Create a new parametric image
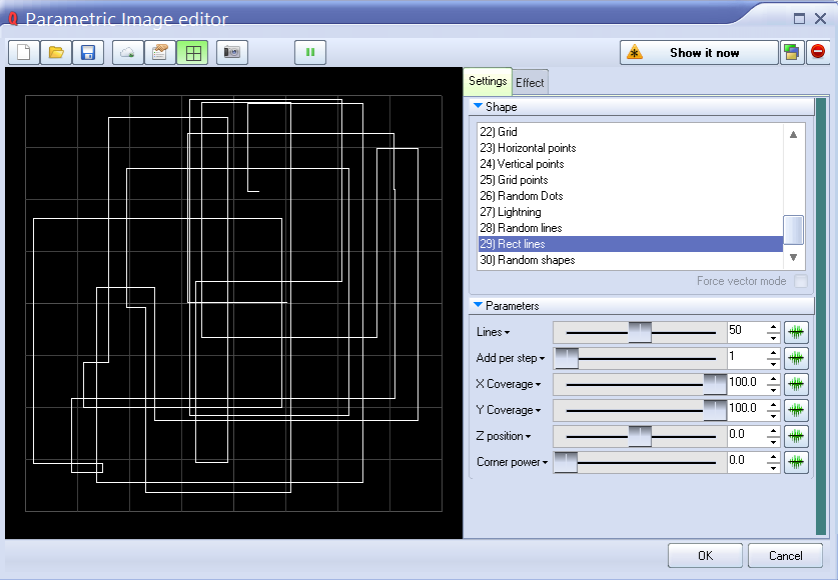Screen dimensions: 838x580 (x=22, y=52)
